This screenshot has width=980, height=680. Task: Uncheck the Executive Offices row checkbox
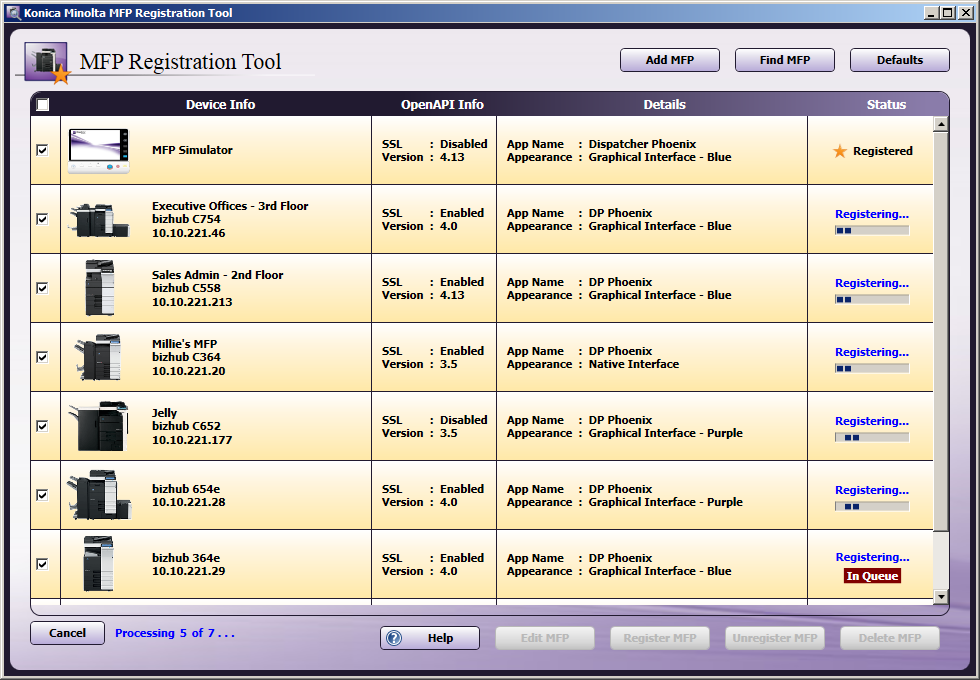point(42,219)
